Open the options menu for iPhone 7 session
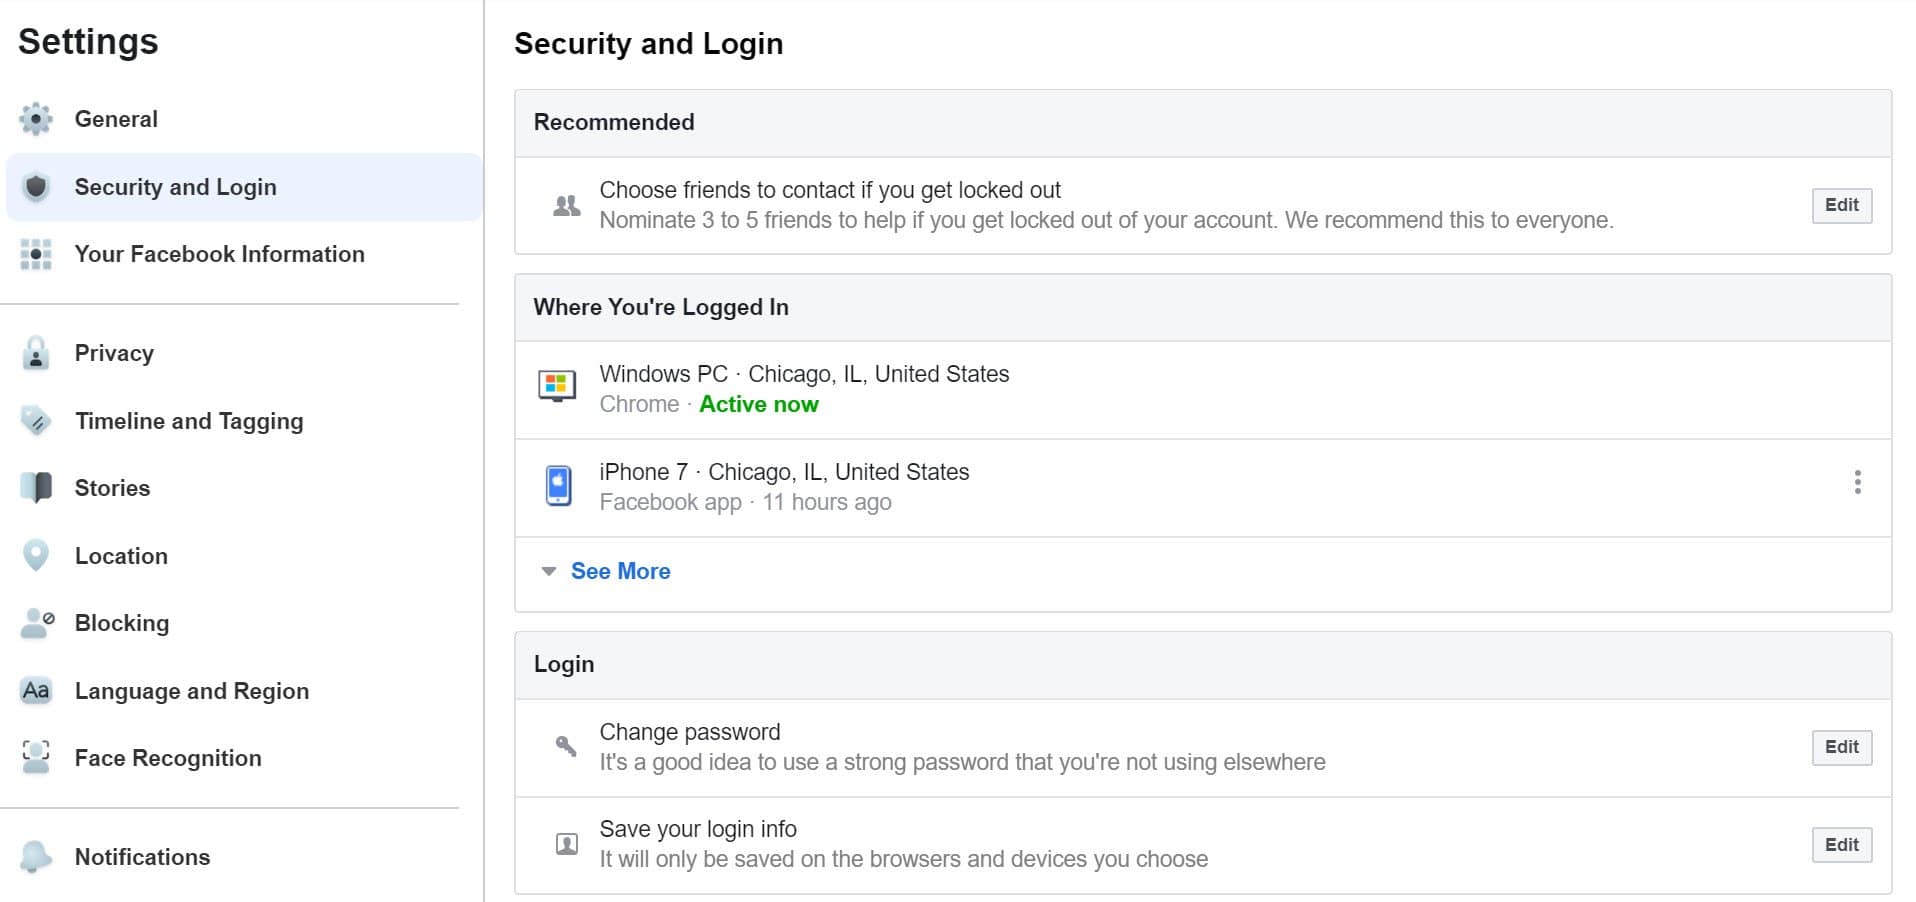This screenshot has height=902, width=1916. (1858, 483)
